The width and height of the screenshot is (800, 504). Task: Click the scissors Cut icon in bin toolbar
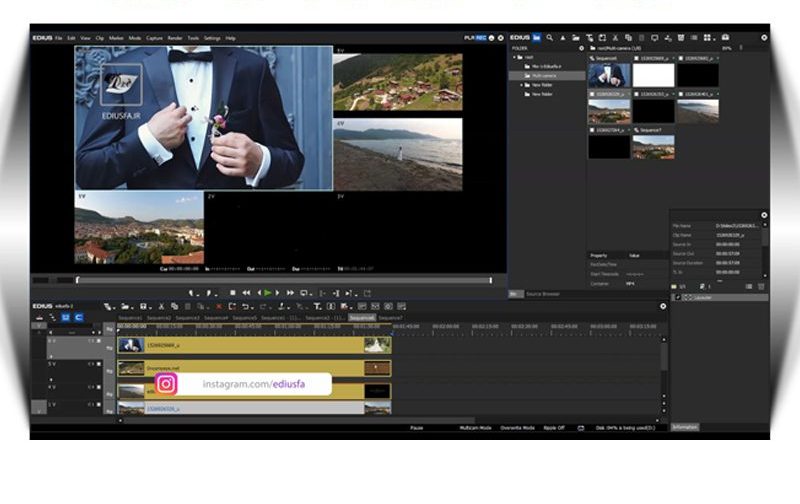pos(615,38)
